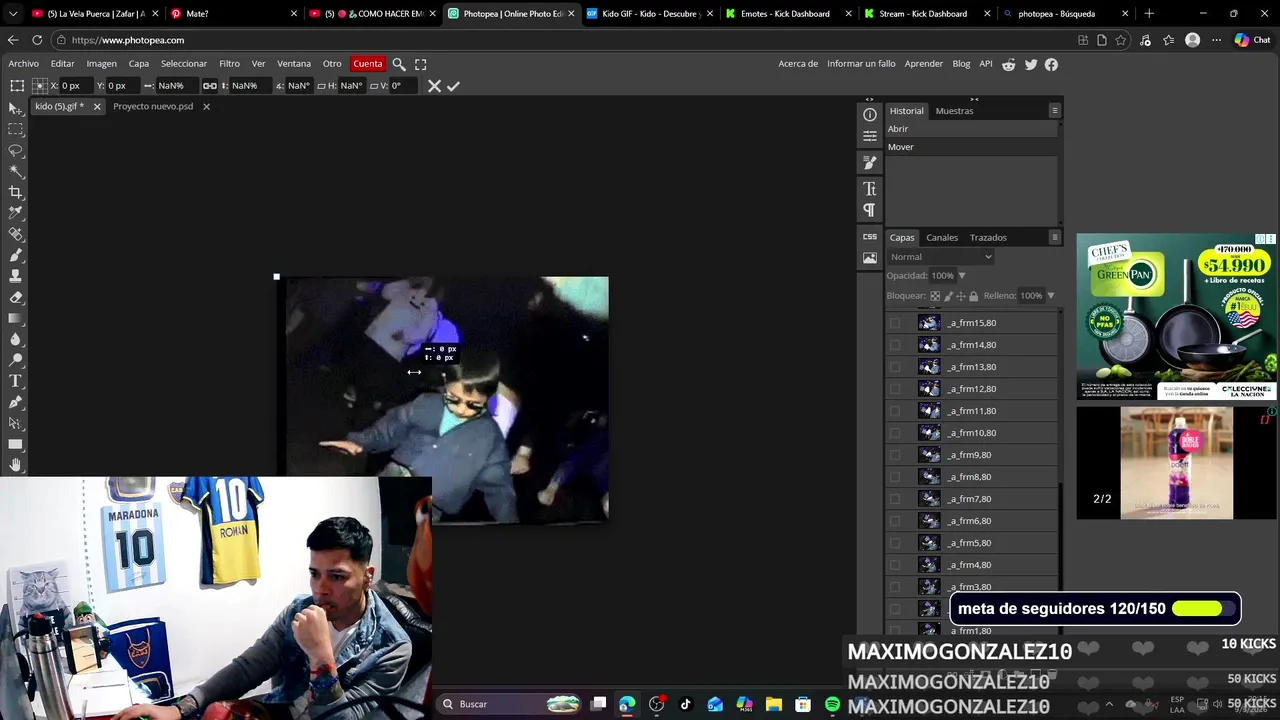This screenshot has height=720, width=1280.
Task: Select the Spot Healing Brush tool
Action: (15, 234)
